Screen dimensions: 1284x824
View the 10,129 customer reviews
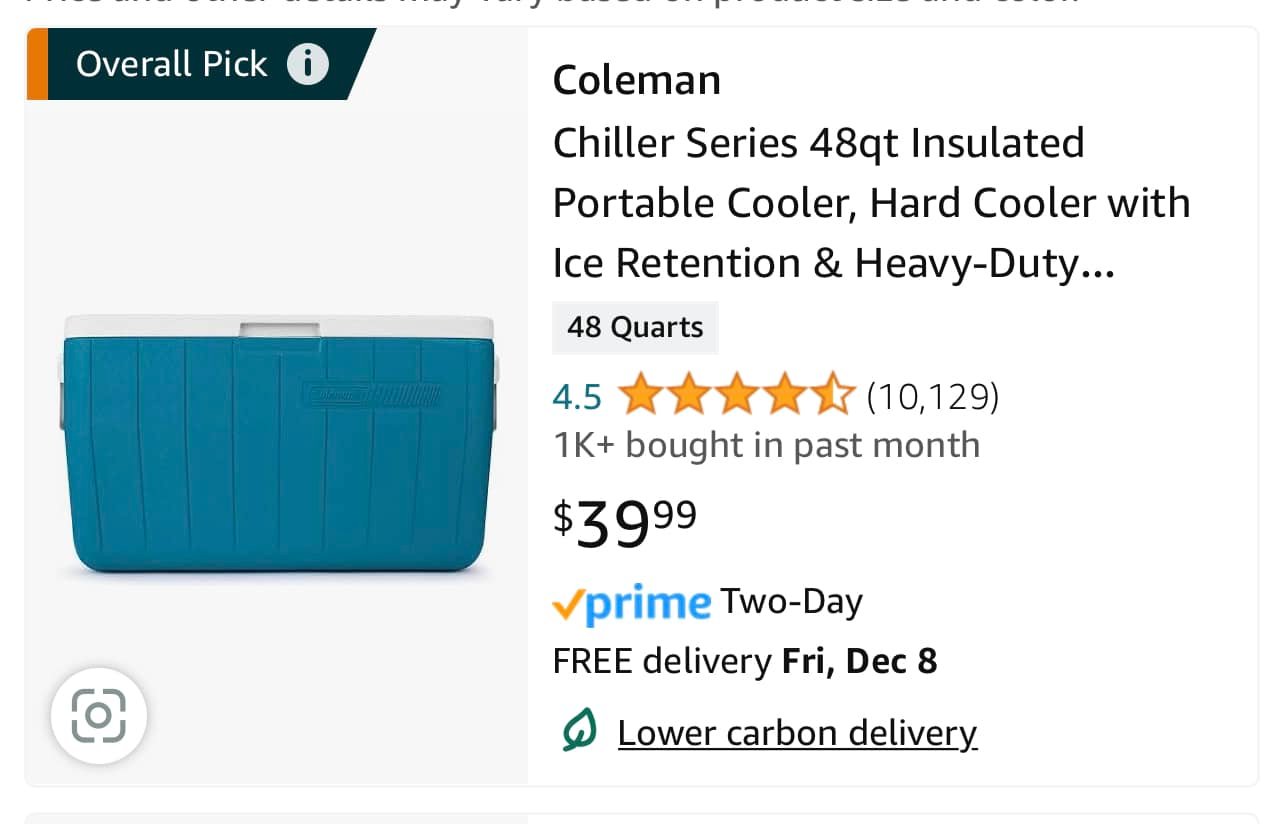(933, 397)
